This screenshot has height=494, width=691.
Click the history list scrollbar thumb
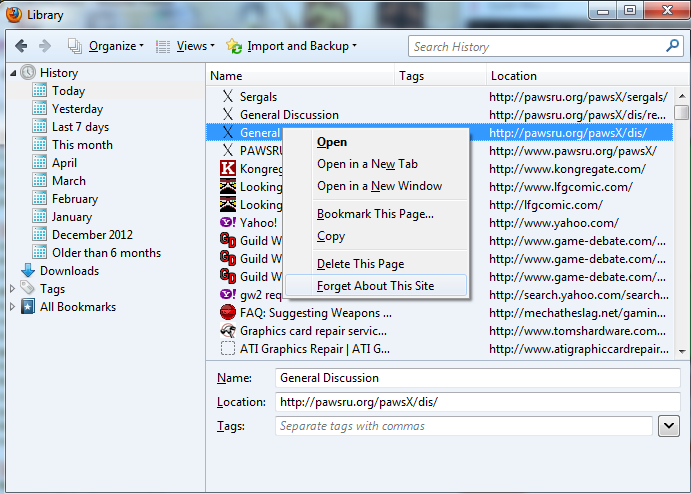(682, 112)
